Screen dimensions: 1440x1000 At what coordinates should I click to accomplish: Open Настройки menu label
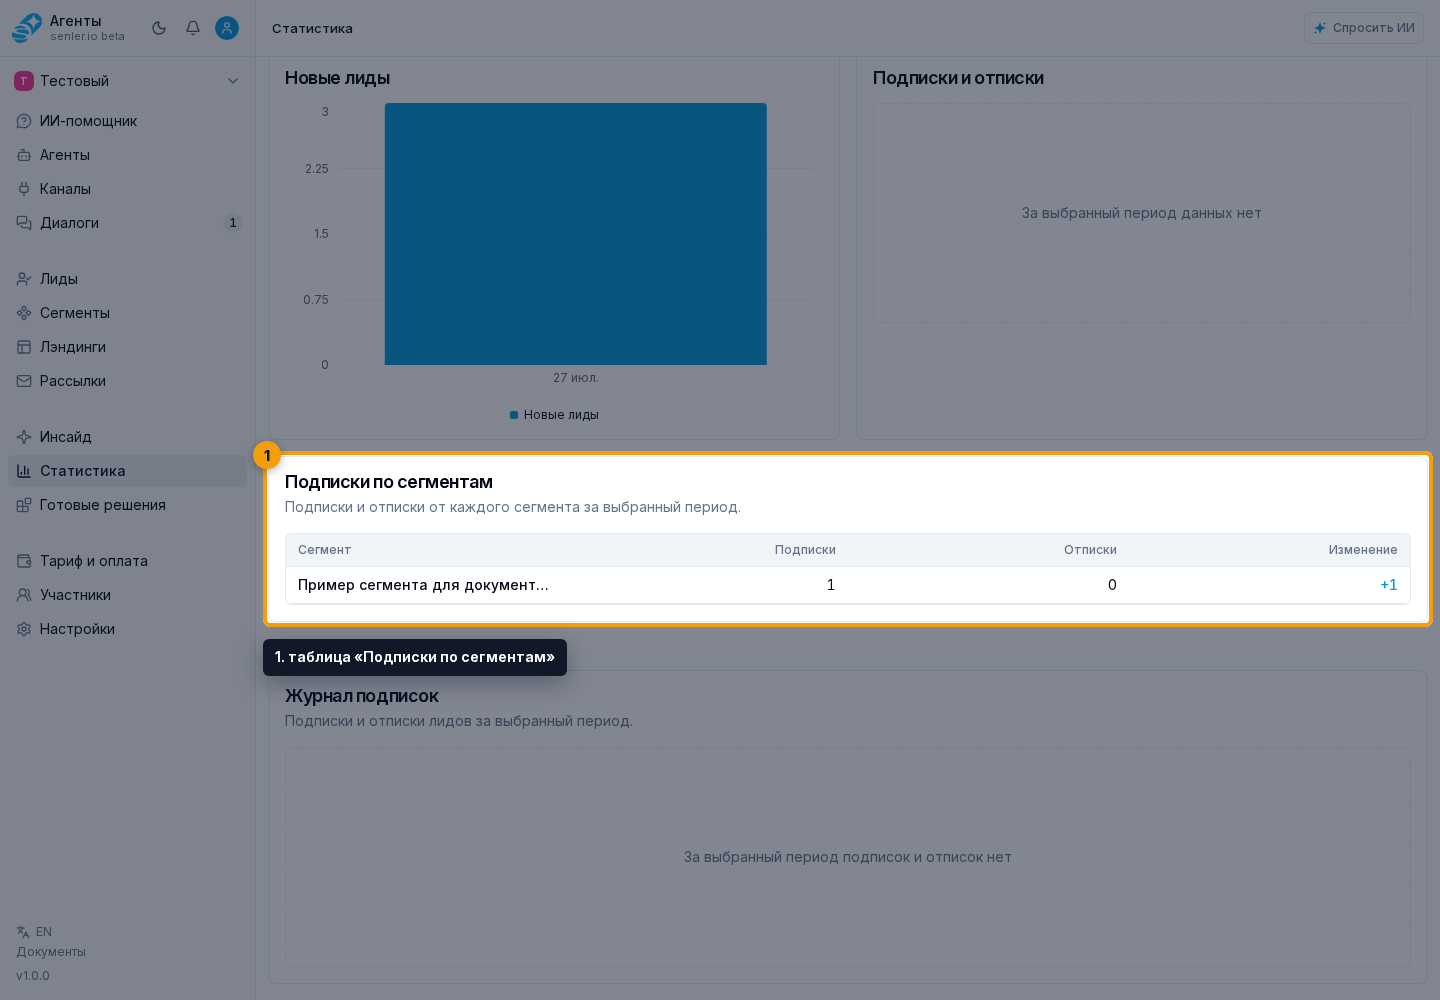point(77,629)
